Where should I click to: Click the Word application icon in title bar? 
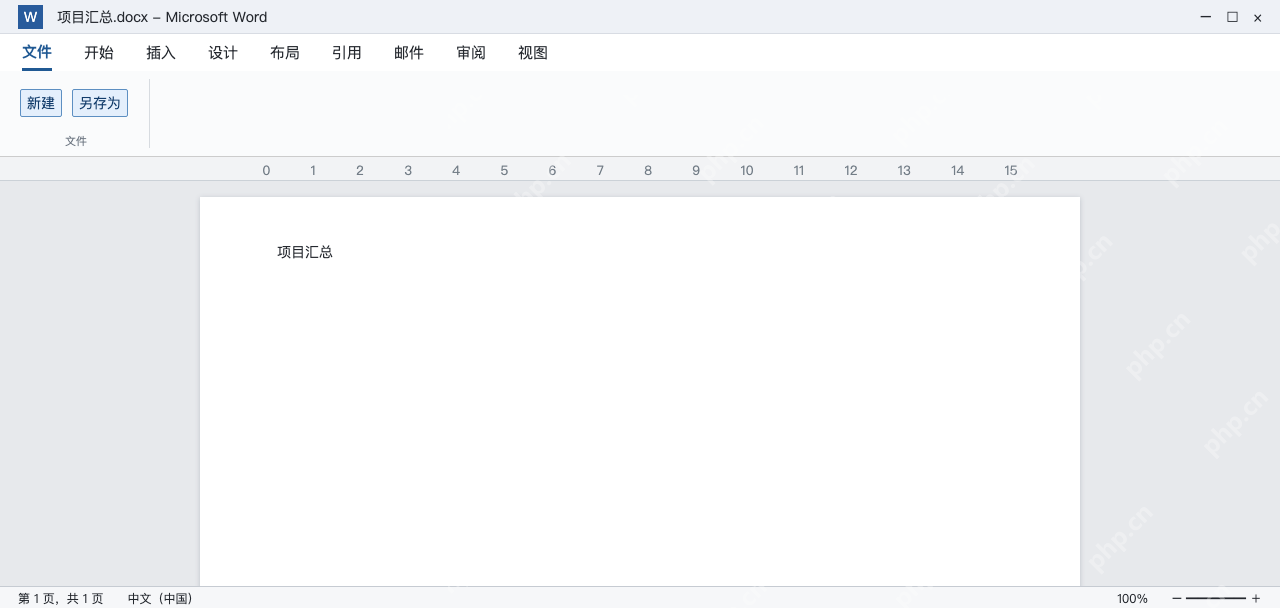30,17
